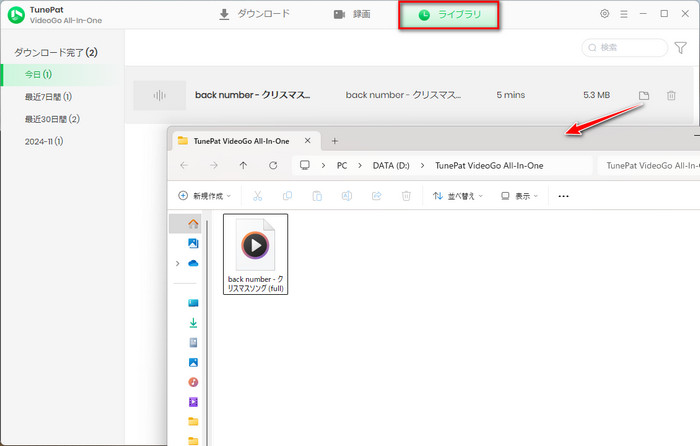Select the TunePat VideoGo All-In-One Explorer tab

(x=241, y=141)
